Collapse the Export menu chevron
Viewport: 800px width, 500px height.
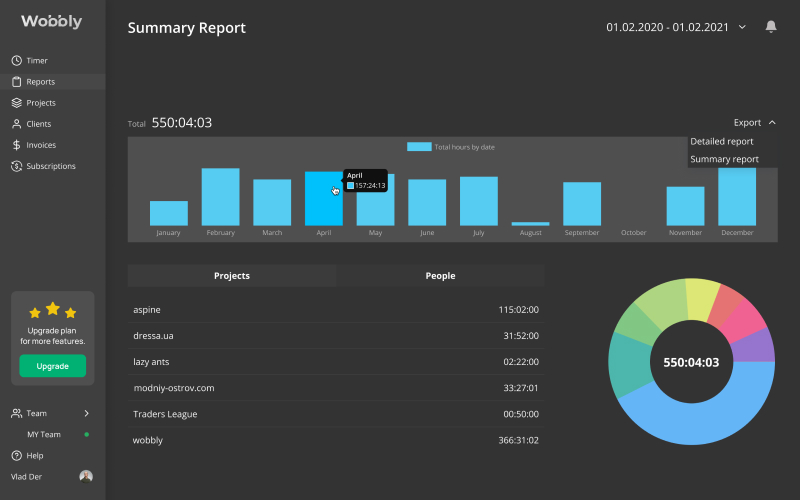point(772,122)
